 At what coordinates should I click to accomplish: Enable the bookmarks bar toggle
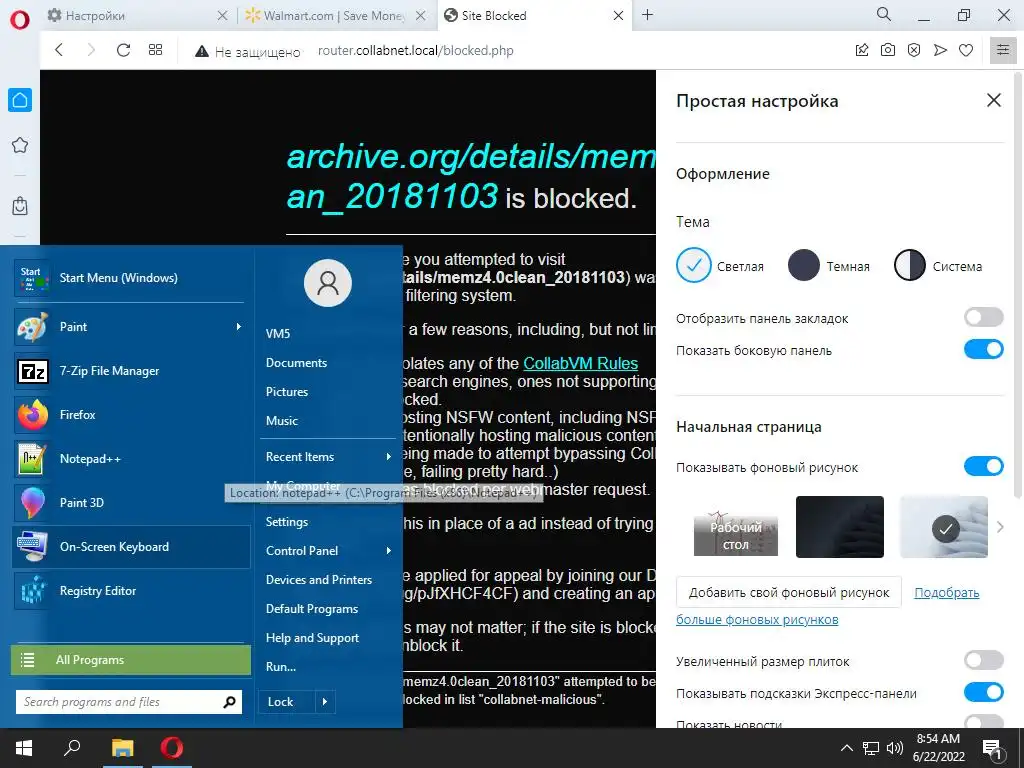(984, 317)
